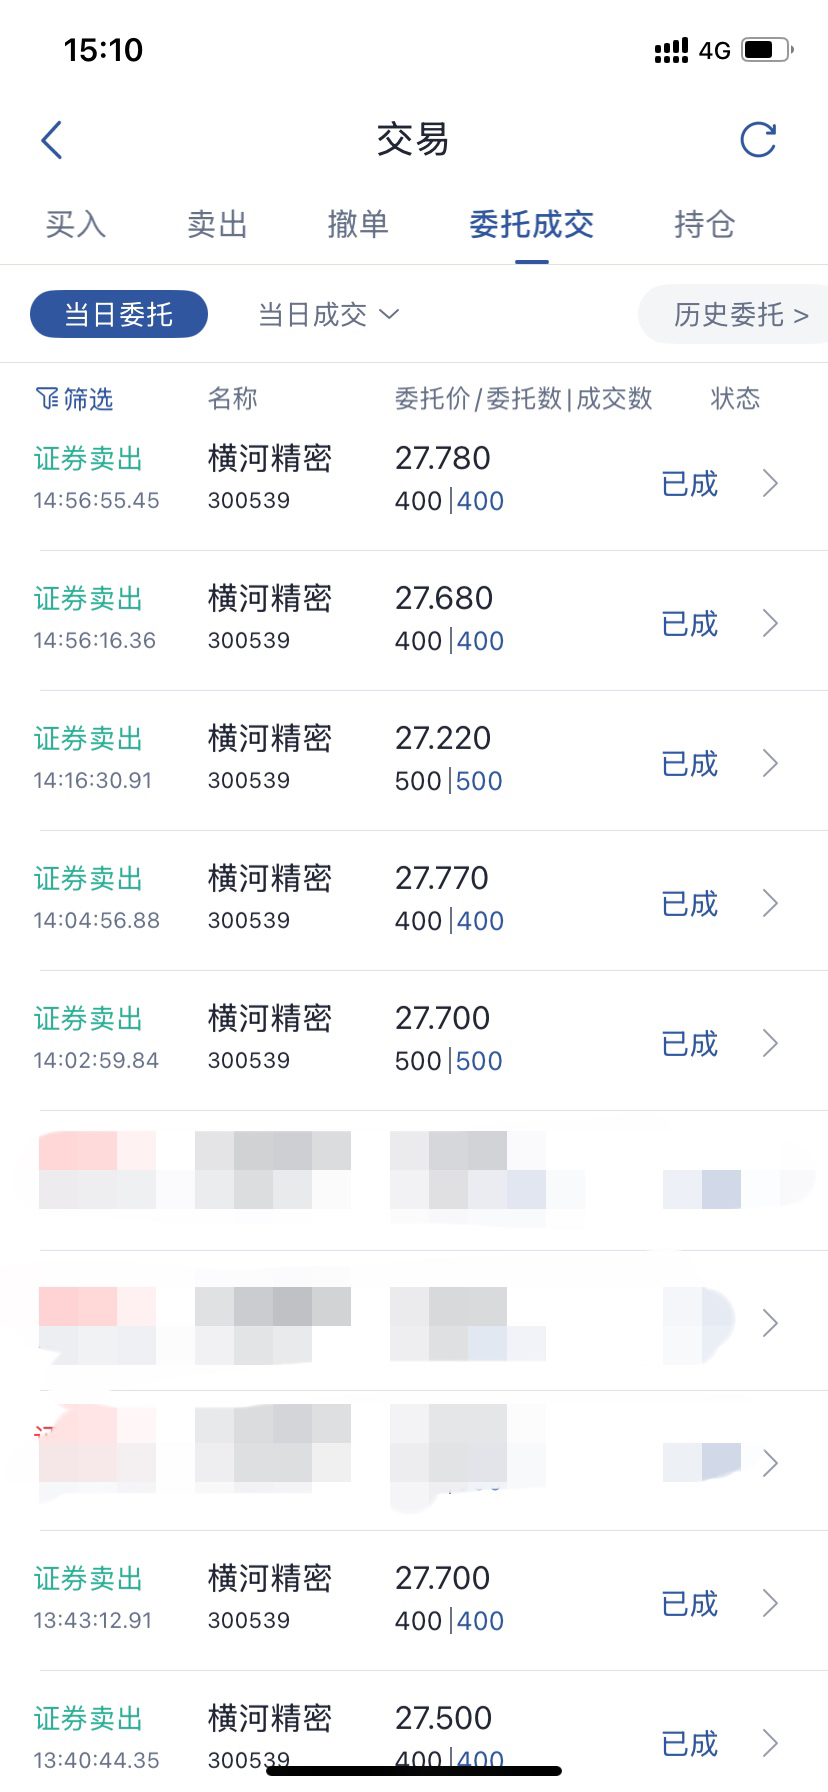Image resolution: width=828 pixels, height=1792 pixels.
Task: Refresh the trade list with circular arrow
Action: click(758, 140)
